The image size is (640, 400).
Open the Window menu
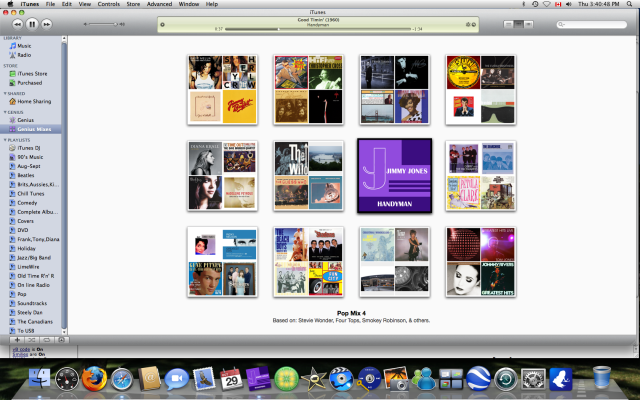coord(189,4)
